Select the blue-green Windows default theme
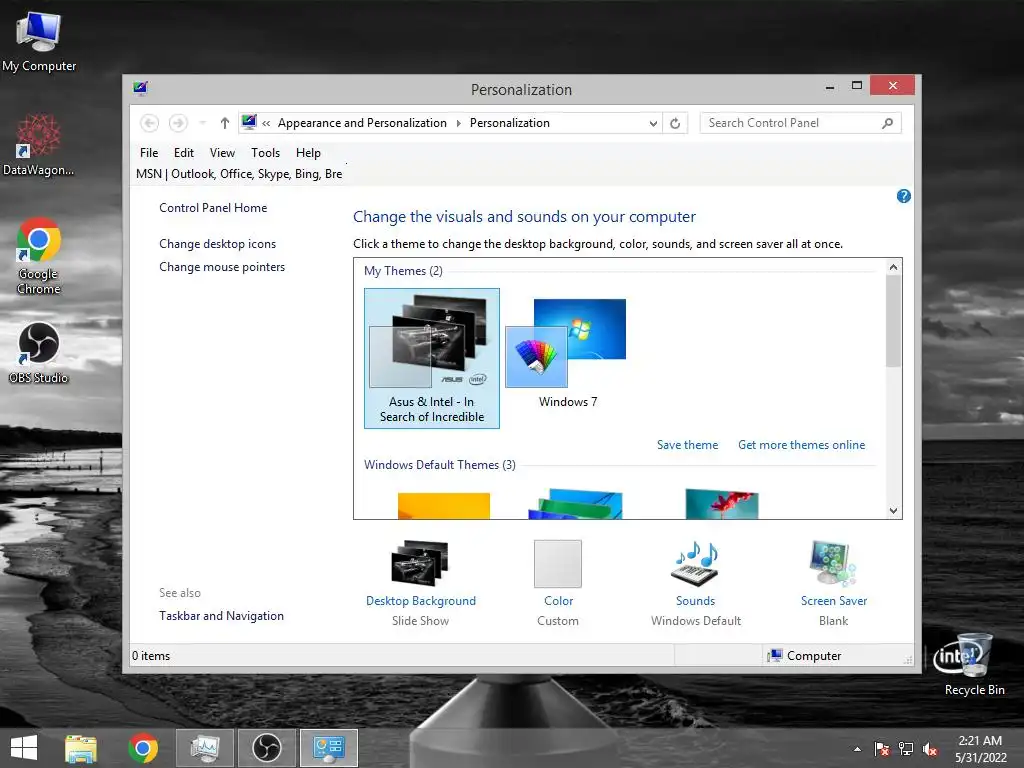 click(x=575, y=504)
